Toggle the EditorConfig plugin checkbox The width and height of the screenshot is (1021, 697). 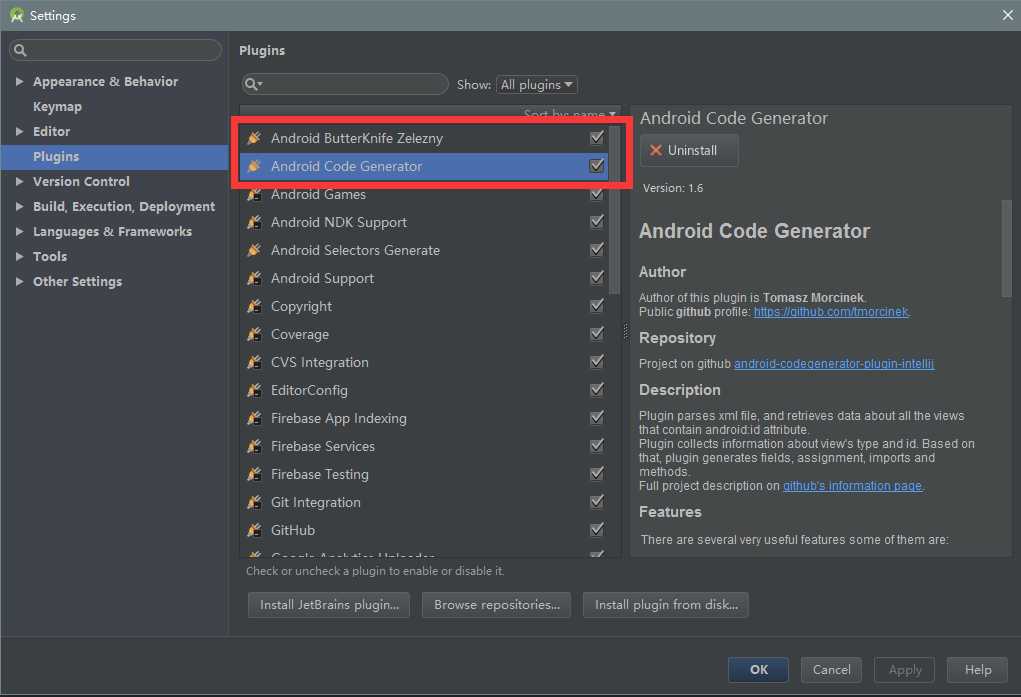[x=596, y=390]
